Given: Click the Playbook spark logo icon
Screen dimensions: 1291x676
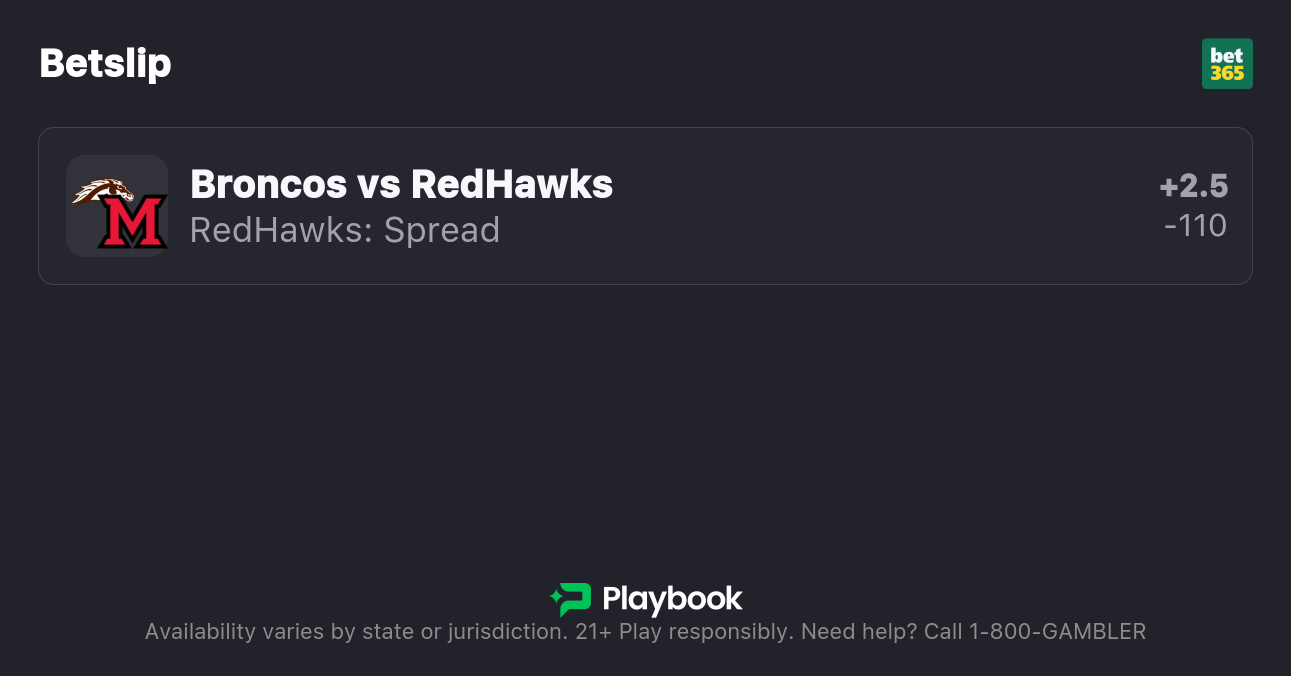Looking at the screenshot, I should coord(569,600).
